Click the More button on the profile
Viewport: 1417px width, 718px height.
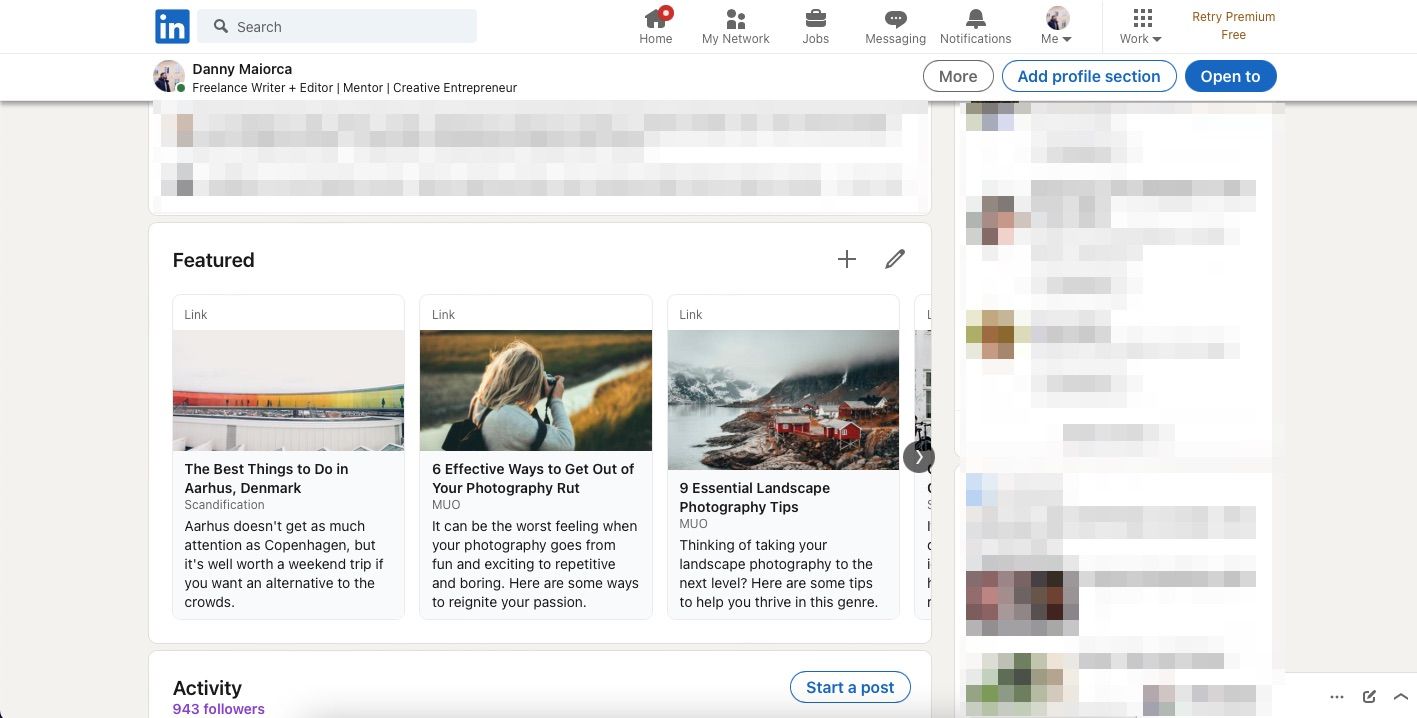[956, 76]
